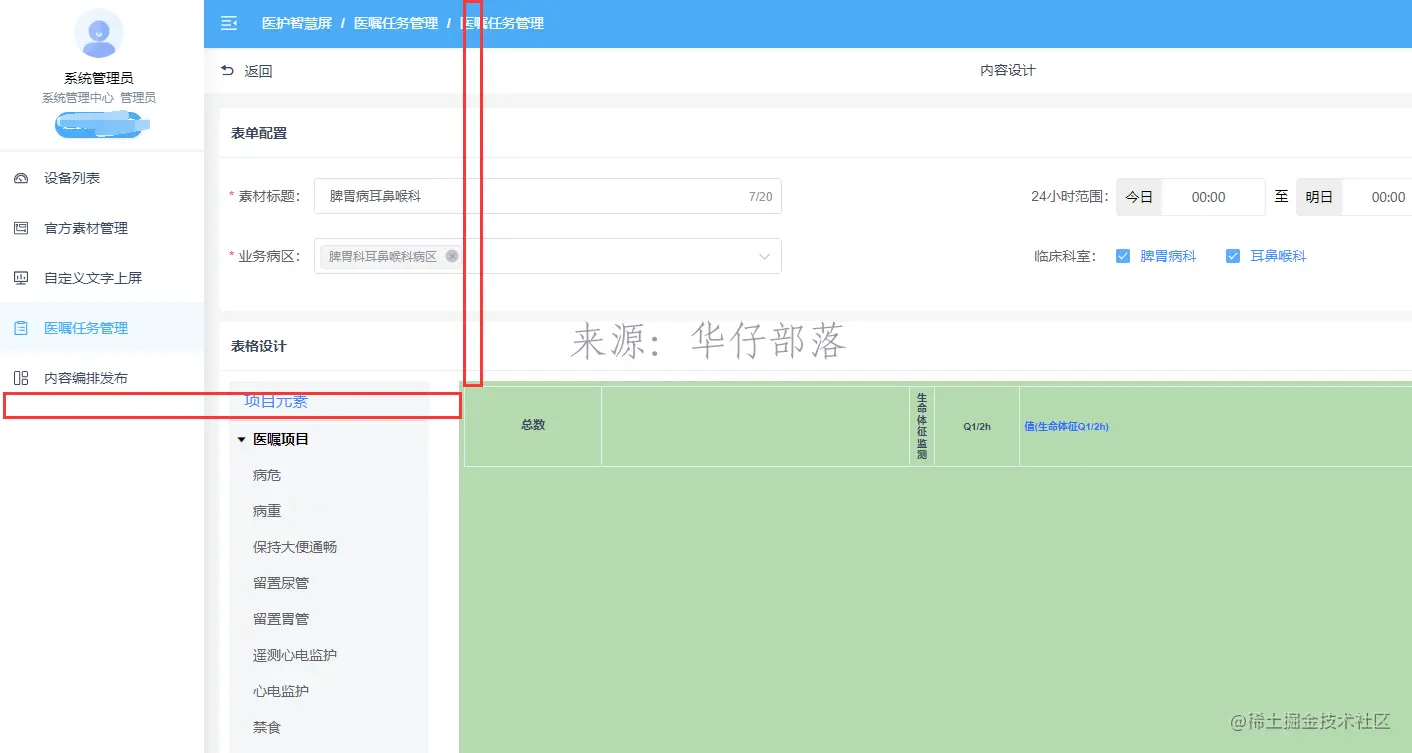Select 留置尿管 in the list
This screenshot has width=1412, height=753.
281,583
